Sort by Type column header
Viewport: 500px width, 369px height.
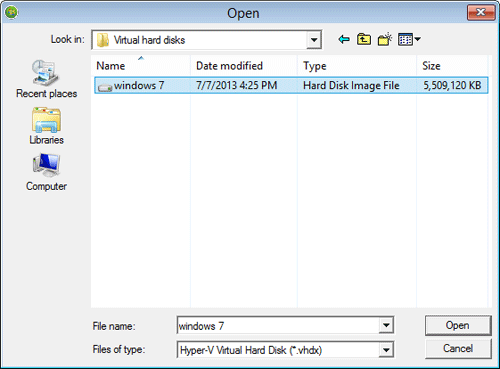click(357, 66)
